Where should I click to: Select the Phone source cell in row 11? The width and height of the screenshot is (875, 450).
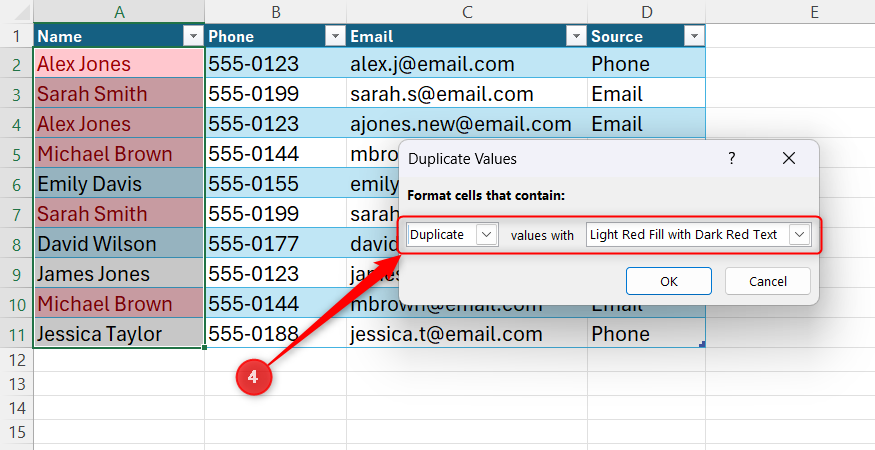click(x=646, y=334)
